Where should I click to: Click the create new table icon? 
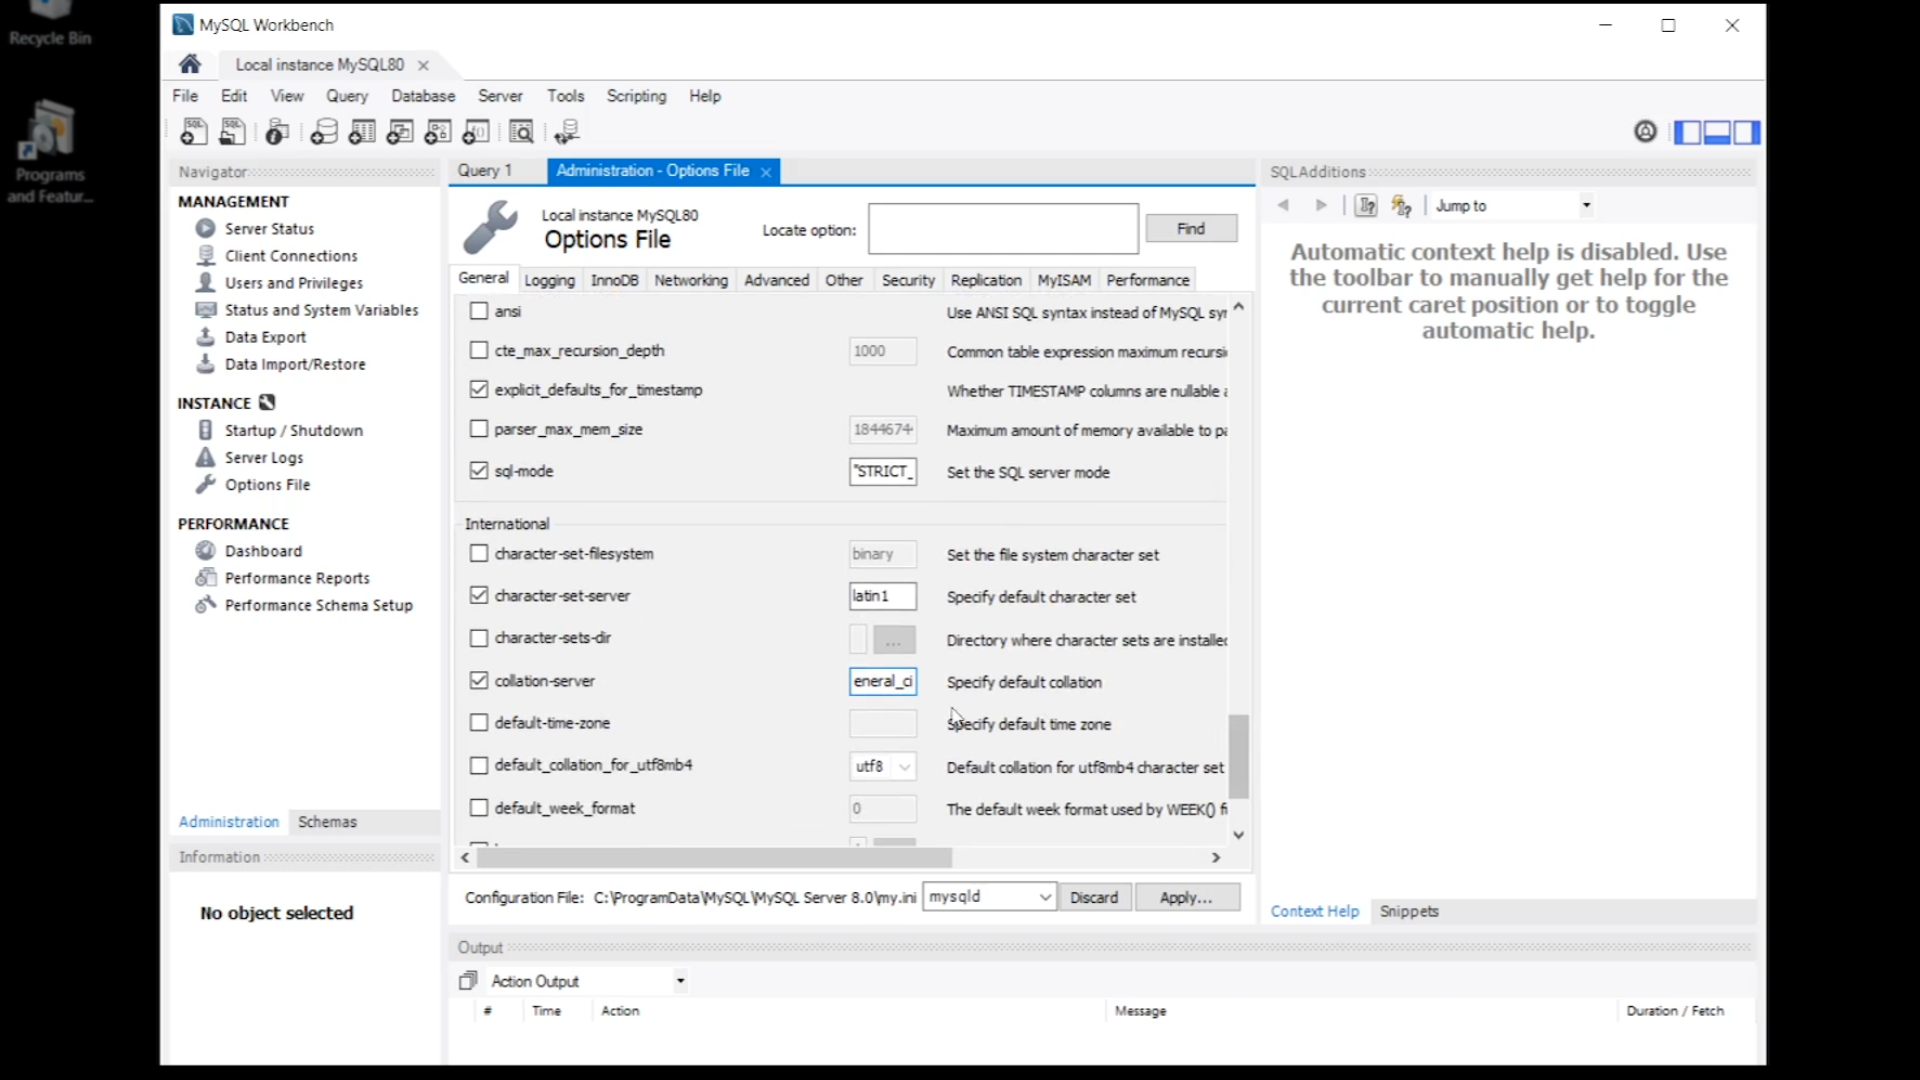click(x=362, y=132)
